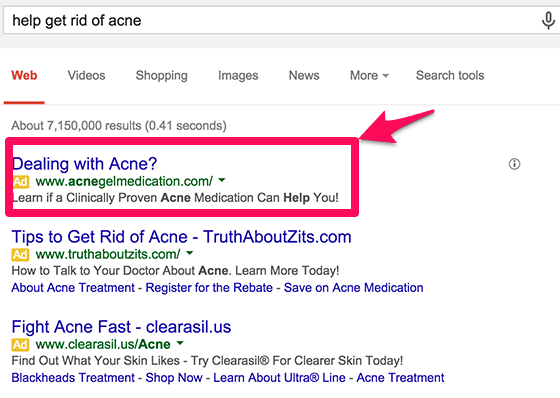This screenshot has height=398, width=560.
Task: Open the More search categories dropdown
Action: [369, 75]
